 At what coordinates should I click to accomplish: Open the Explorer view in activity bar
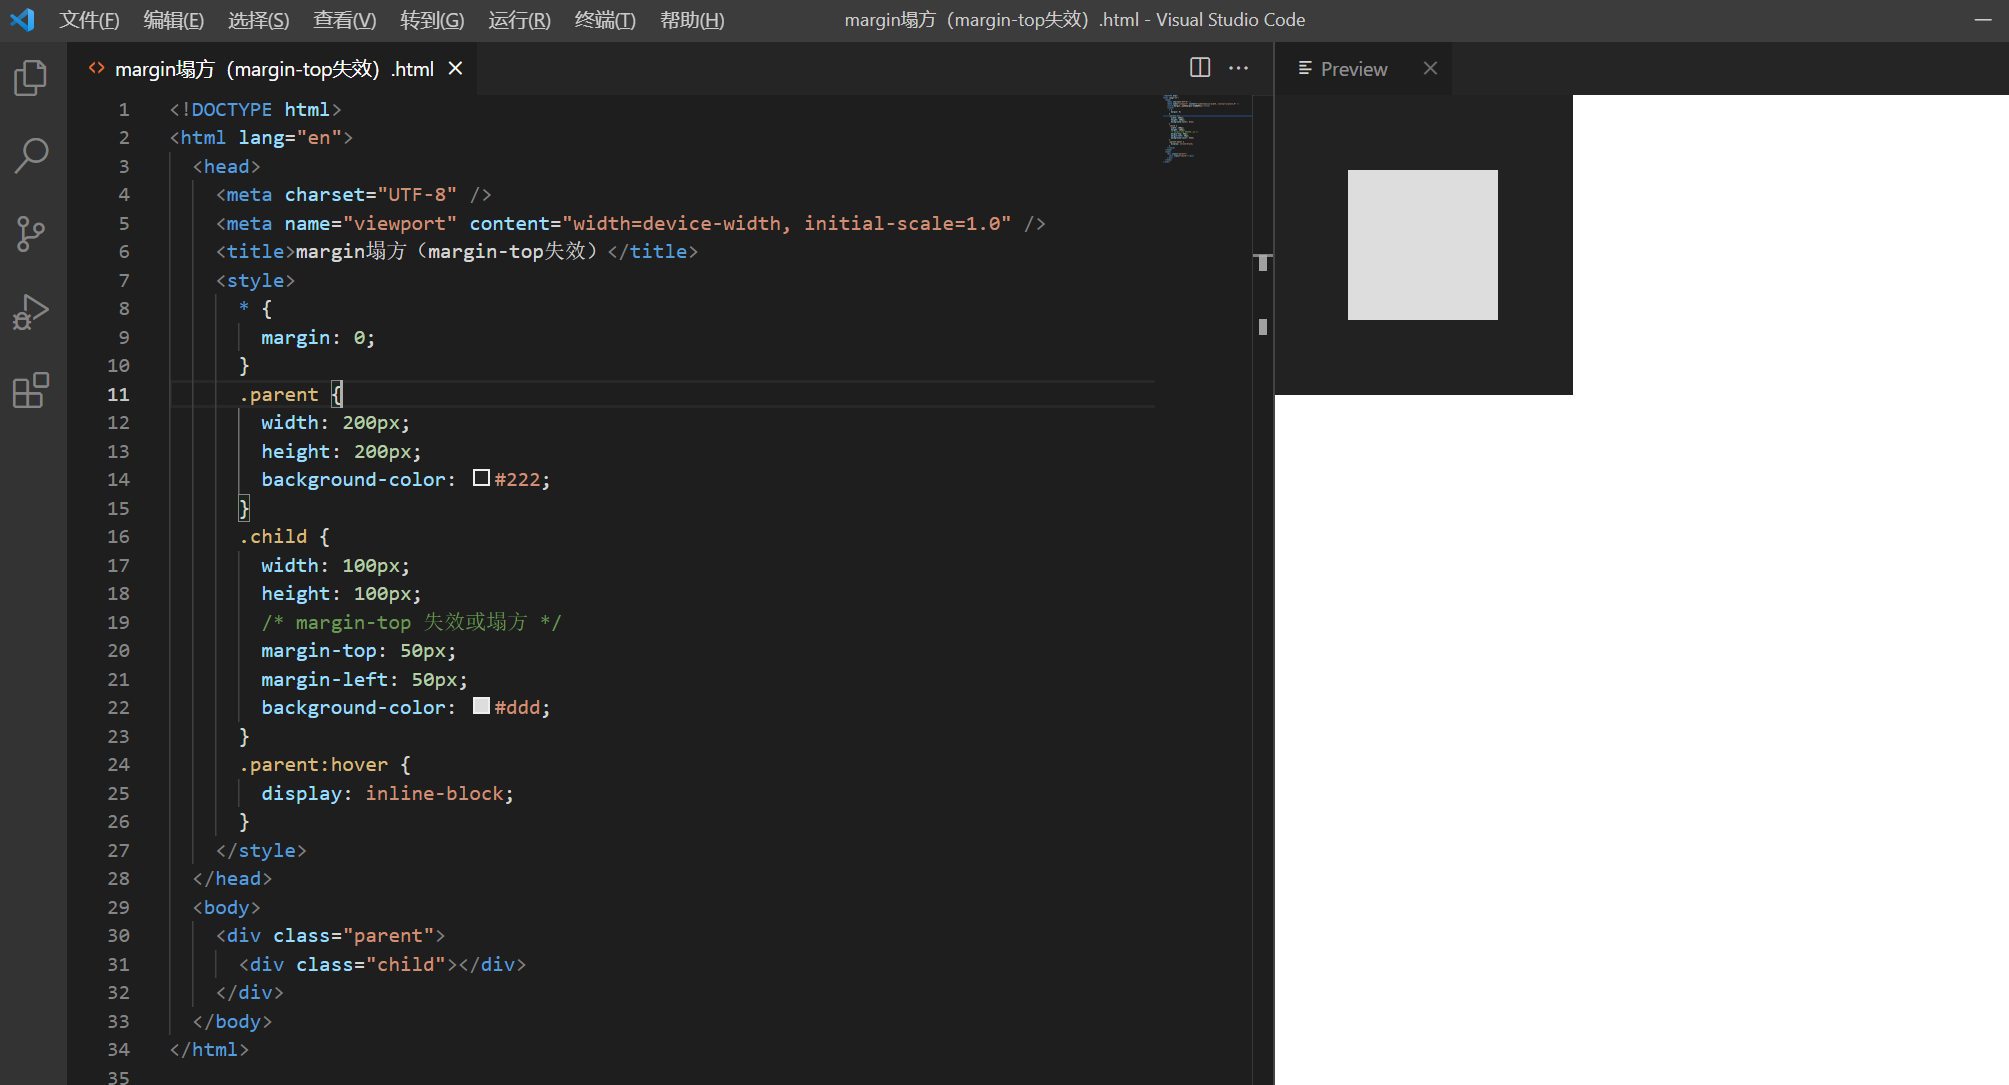31,78
